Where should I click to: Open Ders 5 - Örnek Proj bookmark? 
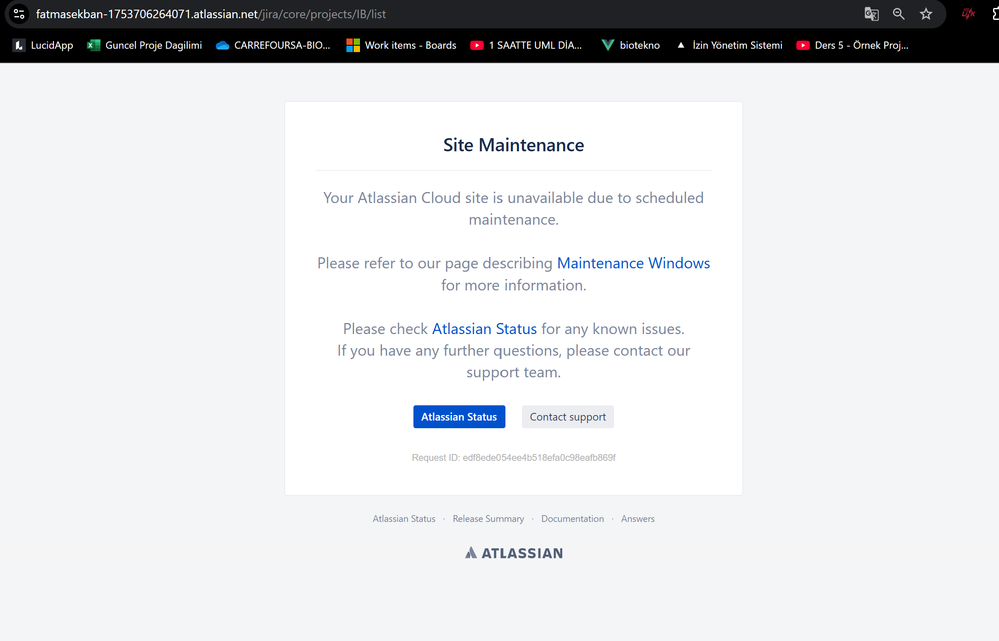852,45
